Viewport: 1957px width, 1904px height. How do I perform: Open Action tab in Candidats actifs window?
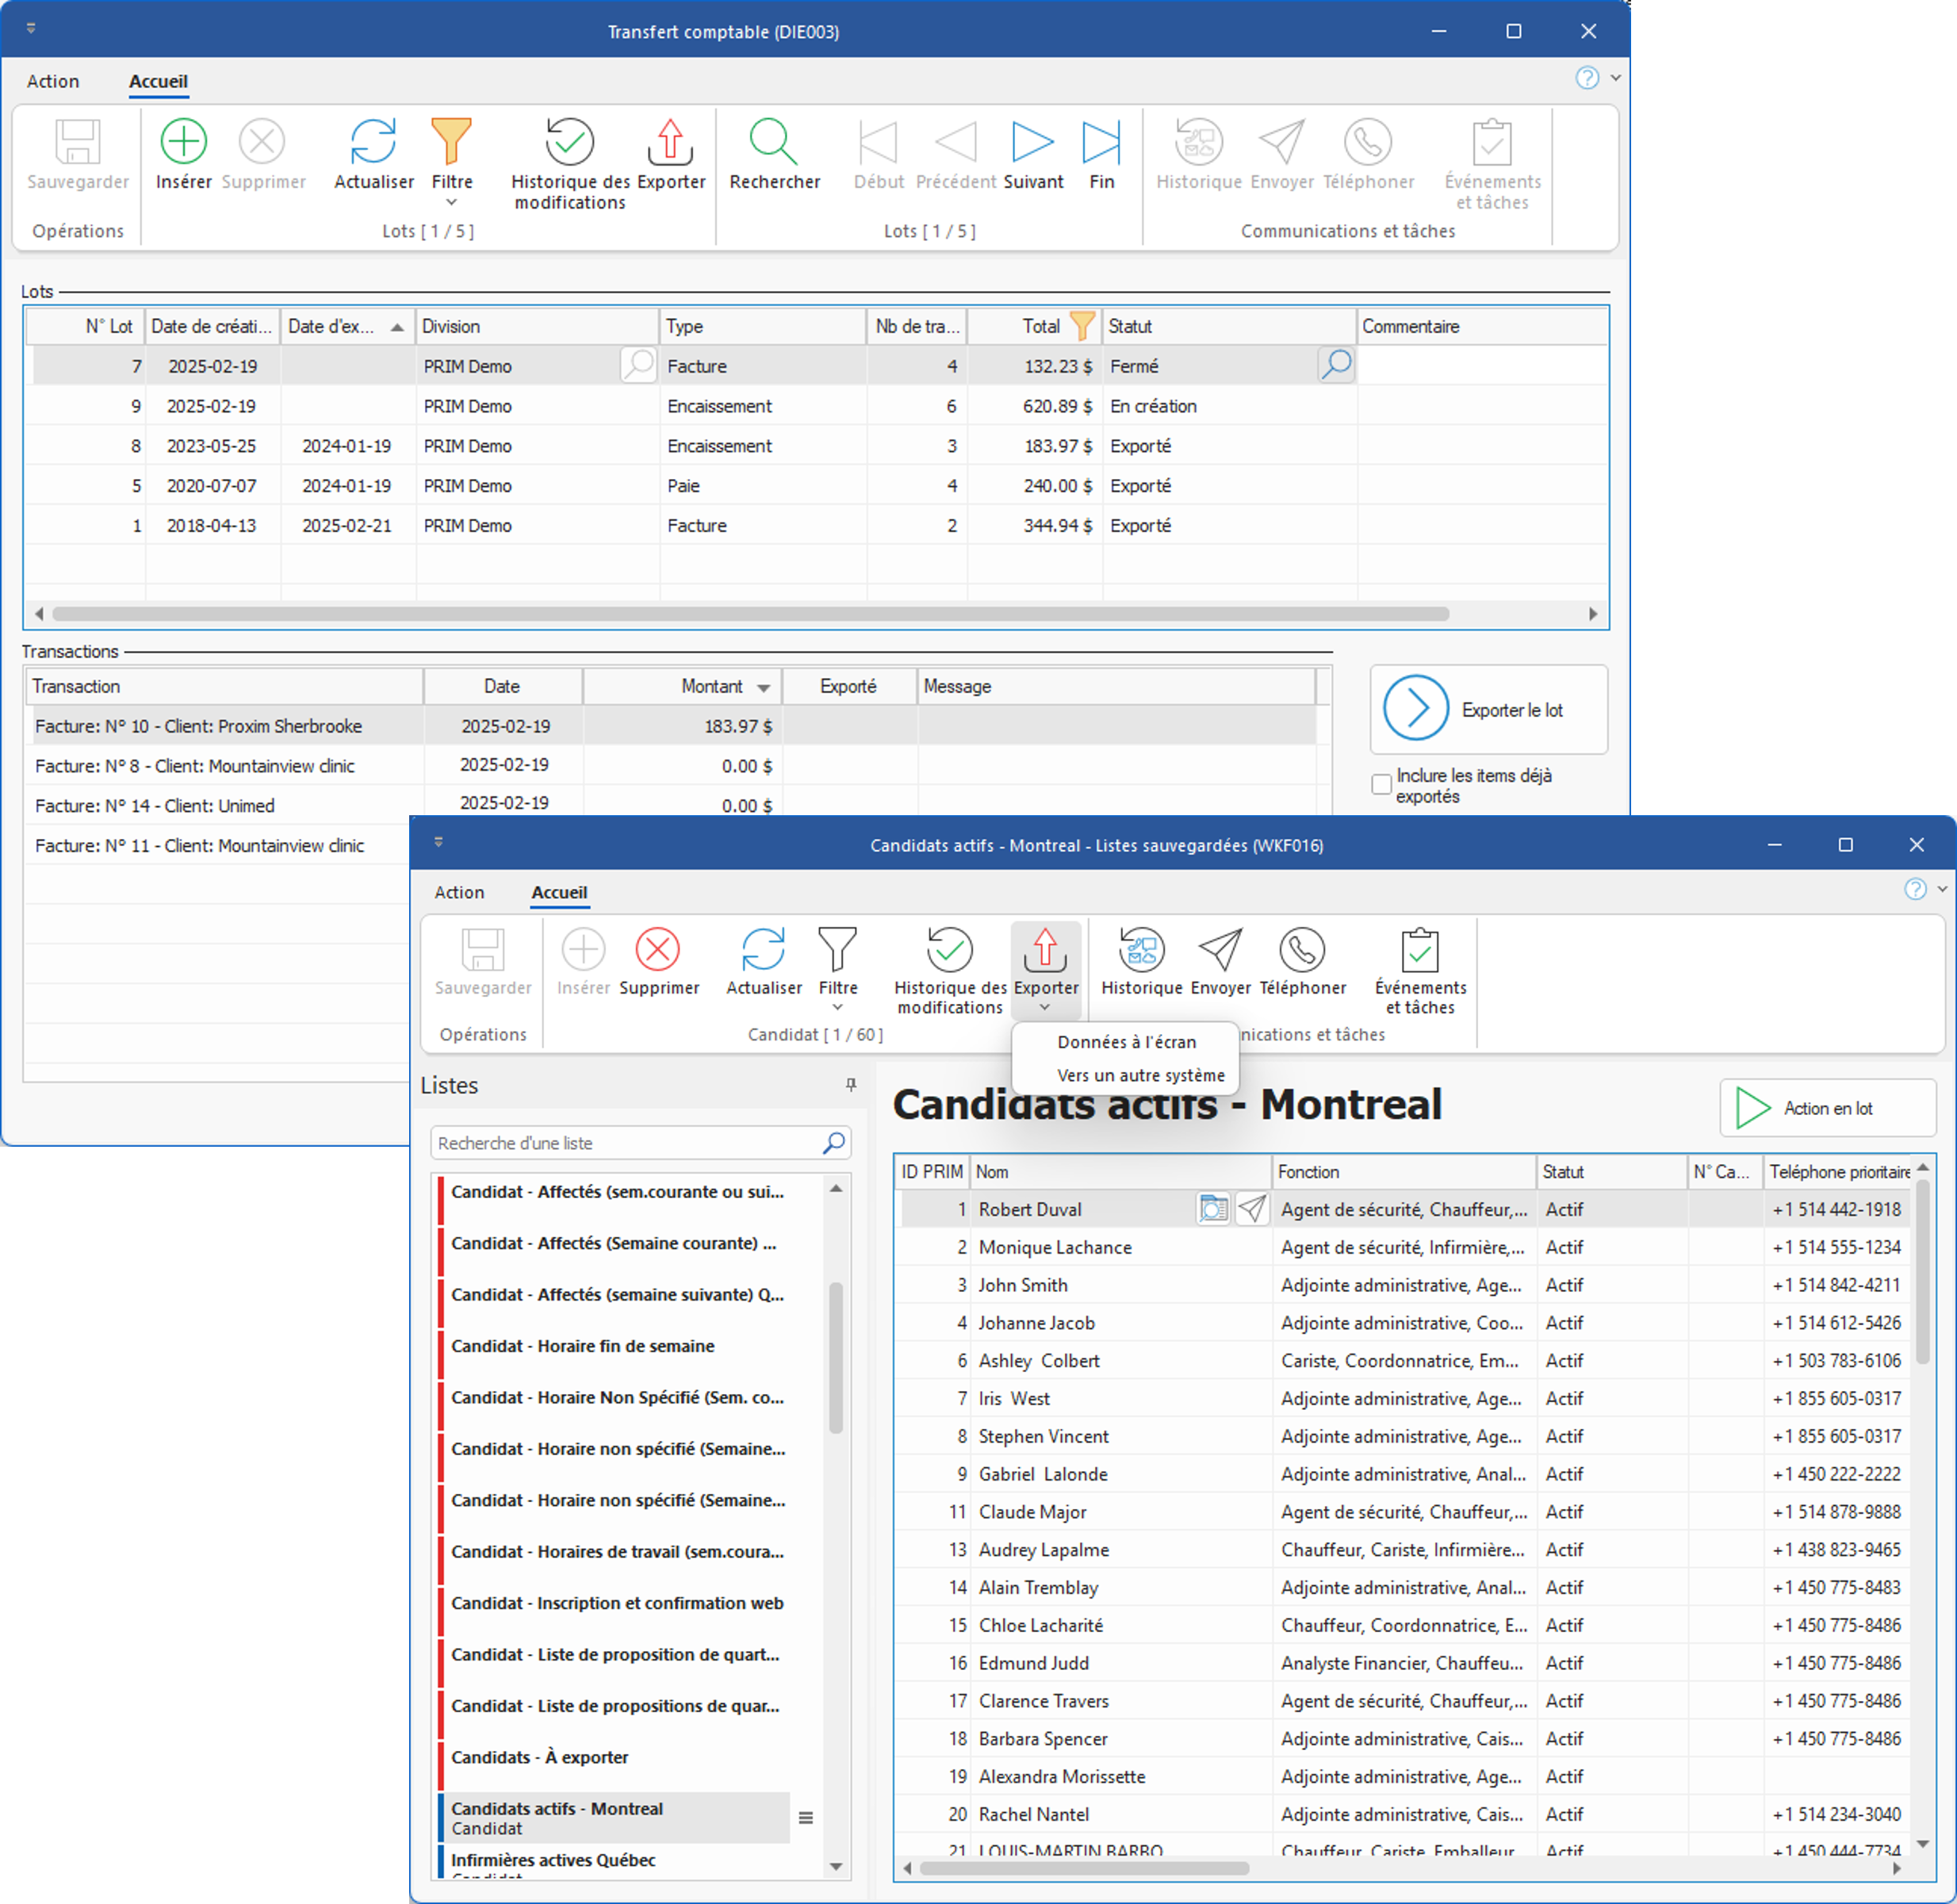tap(459, 892)
